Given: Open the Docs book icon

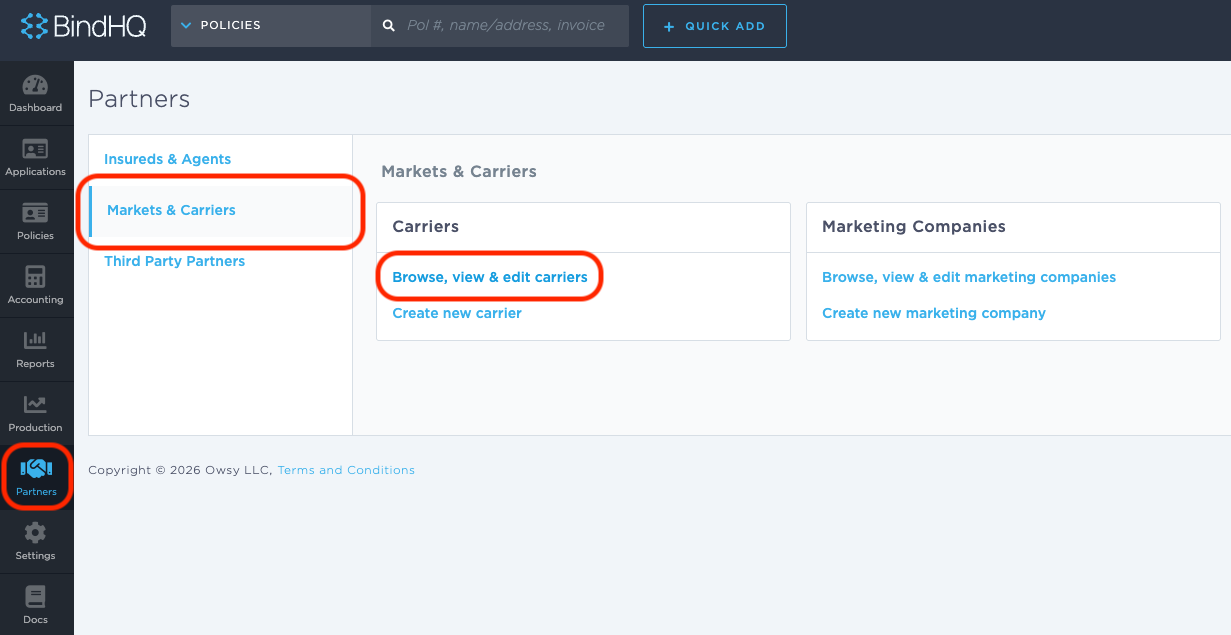Looking at the screenshot, I should point(35,597).
